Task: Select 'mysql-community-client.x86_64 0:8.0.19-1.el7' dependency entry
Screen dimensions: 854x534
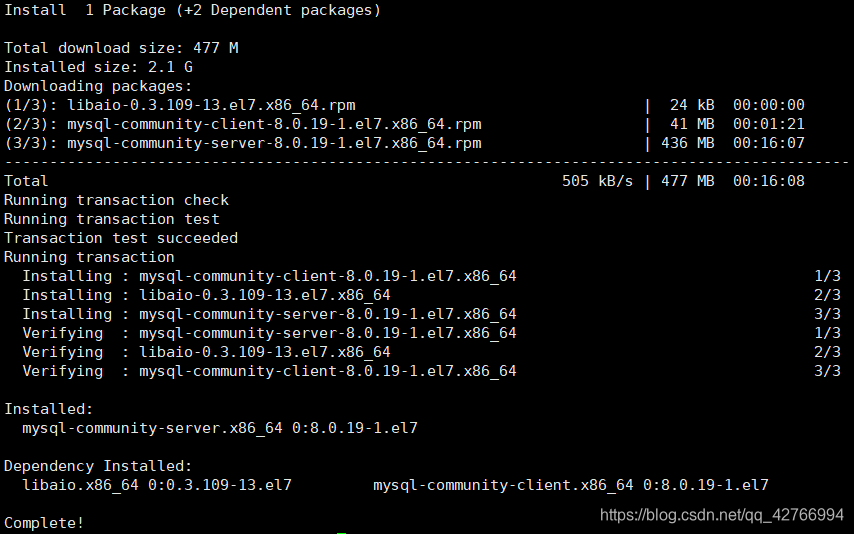Action: [x=571, y=486]
